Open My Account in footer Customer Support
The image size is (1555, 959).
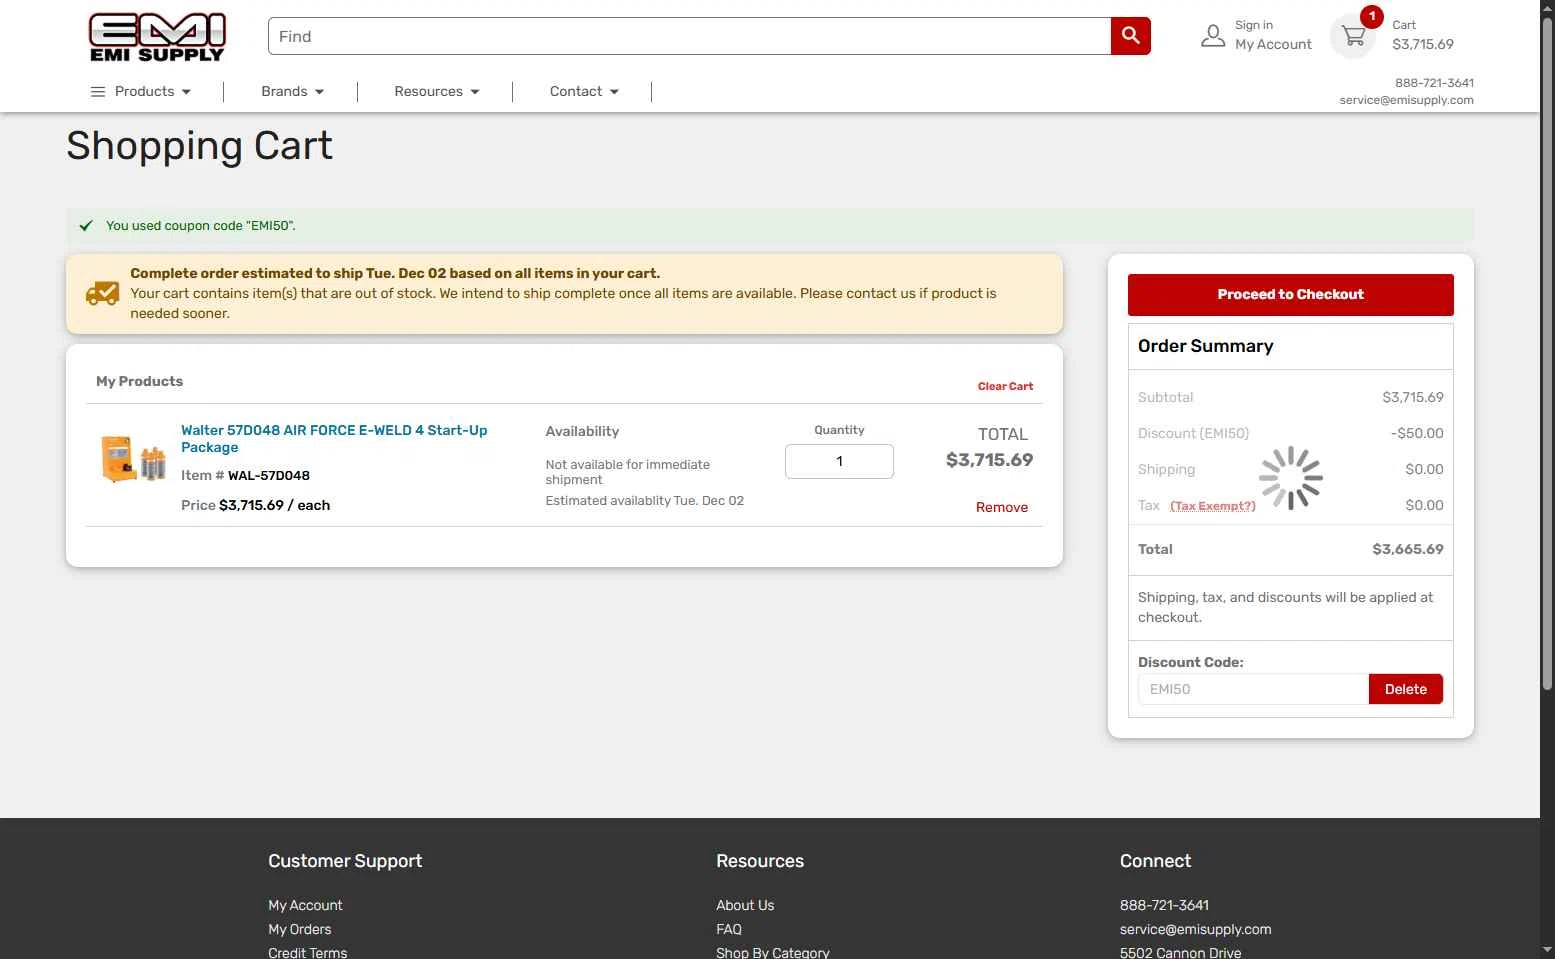(305, 905)
